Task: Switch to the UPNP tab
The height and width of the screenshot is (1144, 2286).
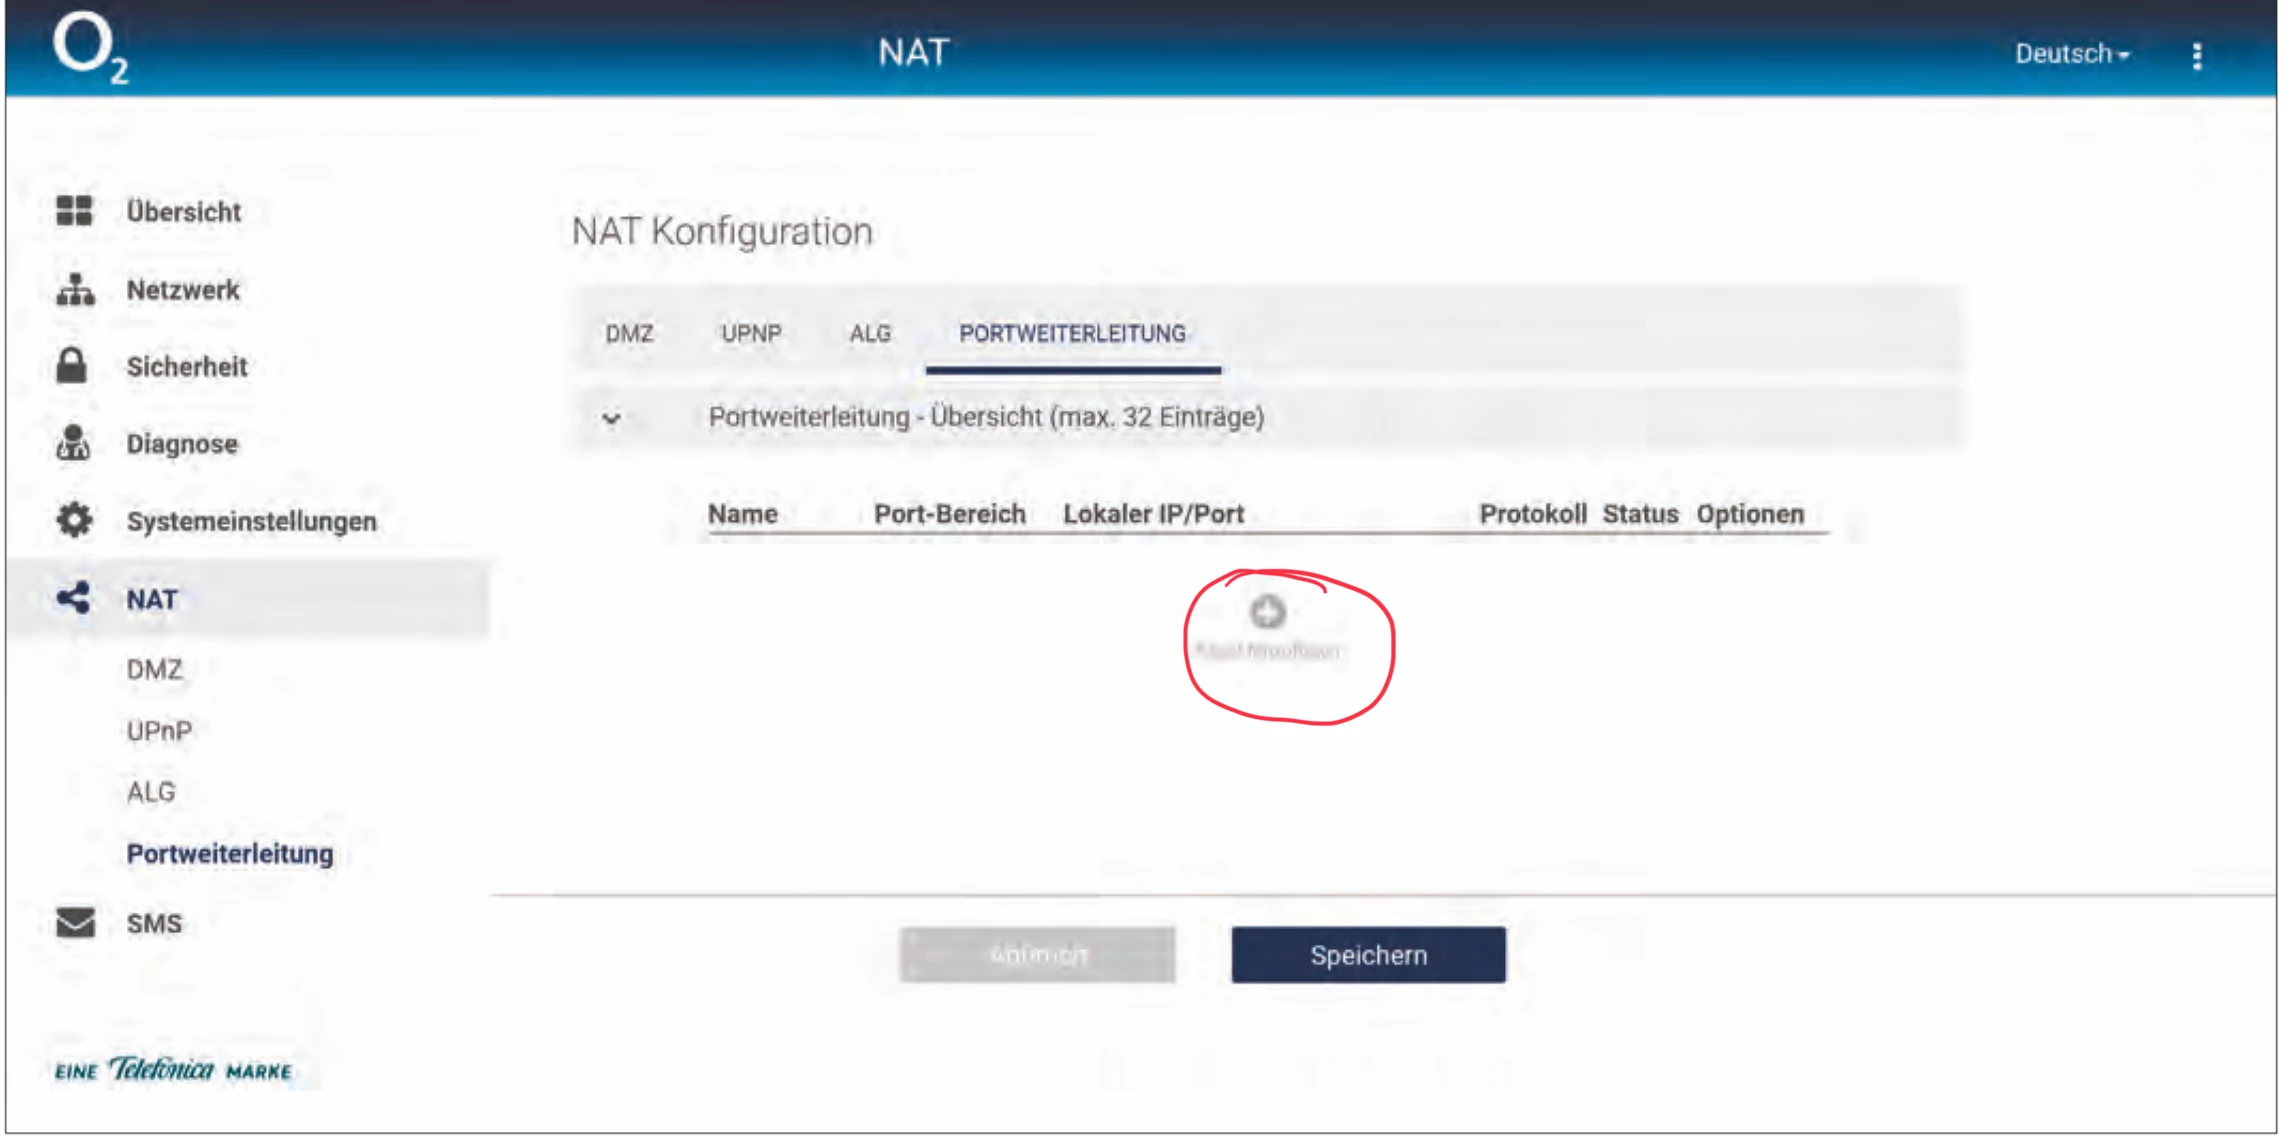Action: tap(751, 334)
